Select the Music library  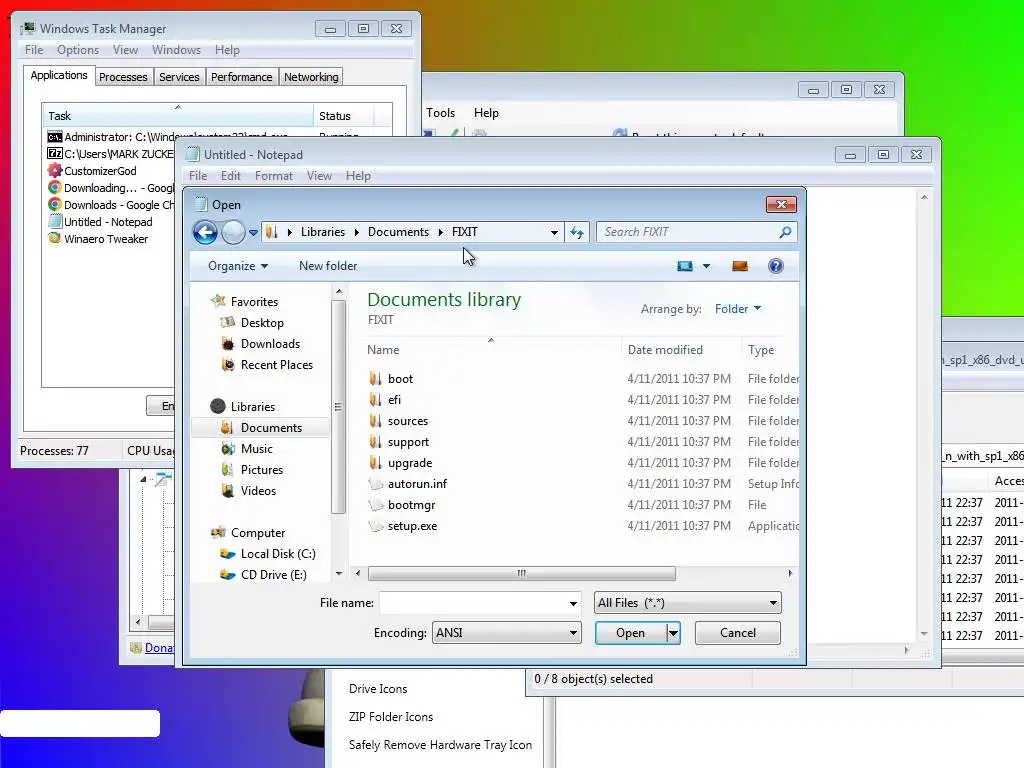(x=256, y=449)
